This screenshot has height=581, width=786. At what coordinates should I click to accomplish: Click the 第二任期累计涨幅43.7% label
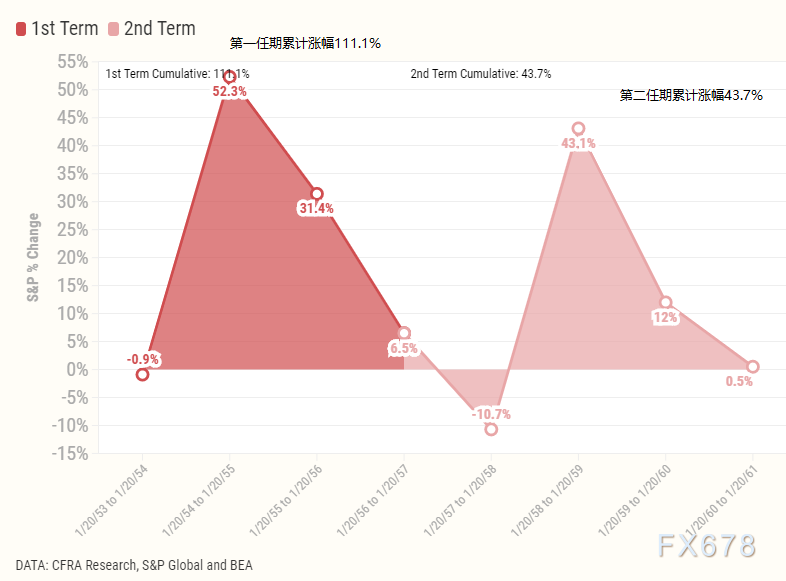click(x=691, y=95)
